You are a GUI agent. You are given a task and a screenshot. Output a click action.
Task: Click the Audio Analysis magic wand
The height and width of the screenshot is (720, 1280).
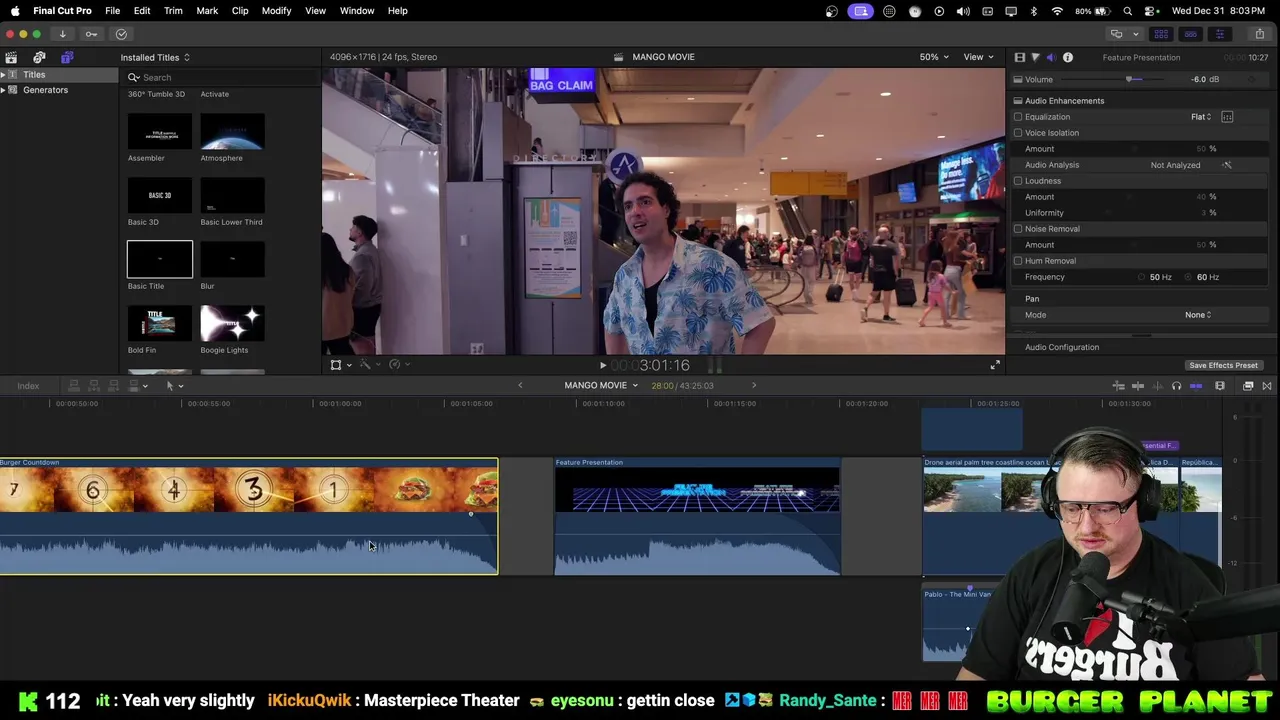(1227, 165)
